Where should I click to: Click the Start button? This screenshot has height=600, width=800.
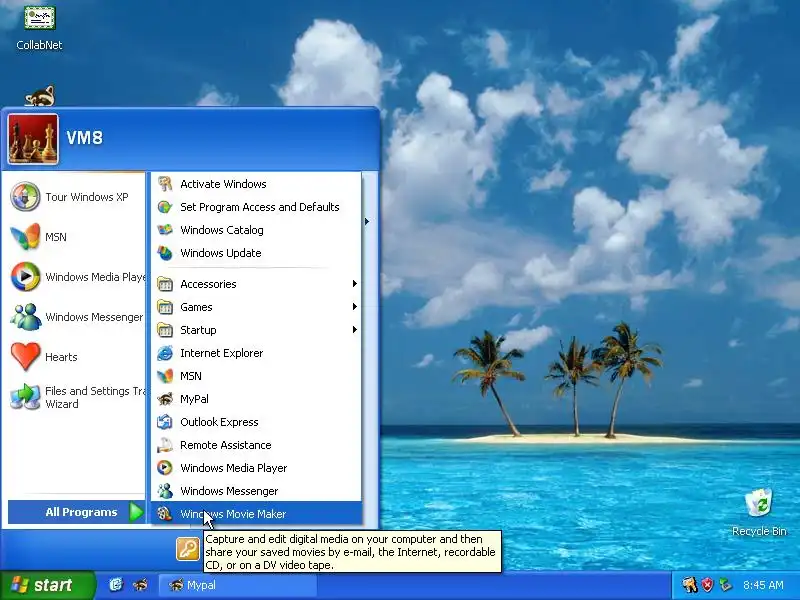(47, 585)
